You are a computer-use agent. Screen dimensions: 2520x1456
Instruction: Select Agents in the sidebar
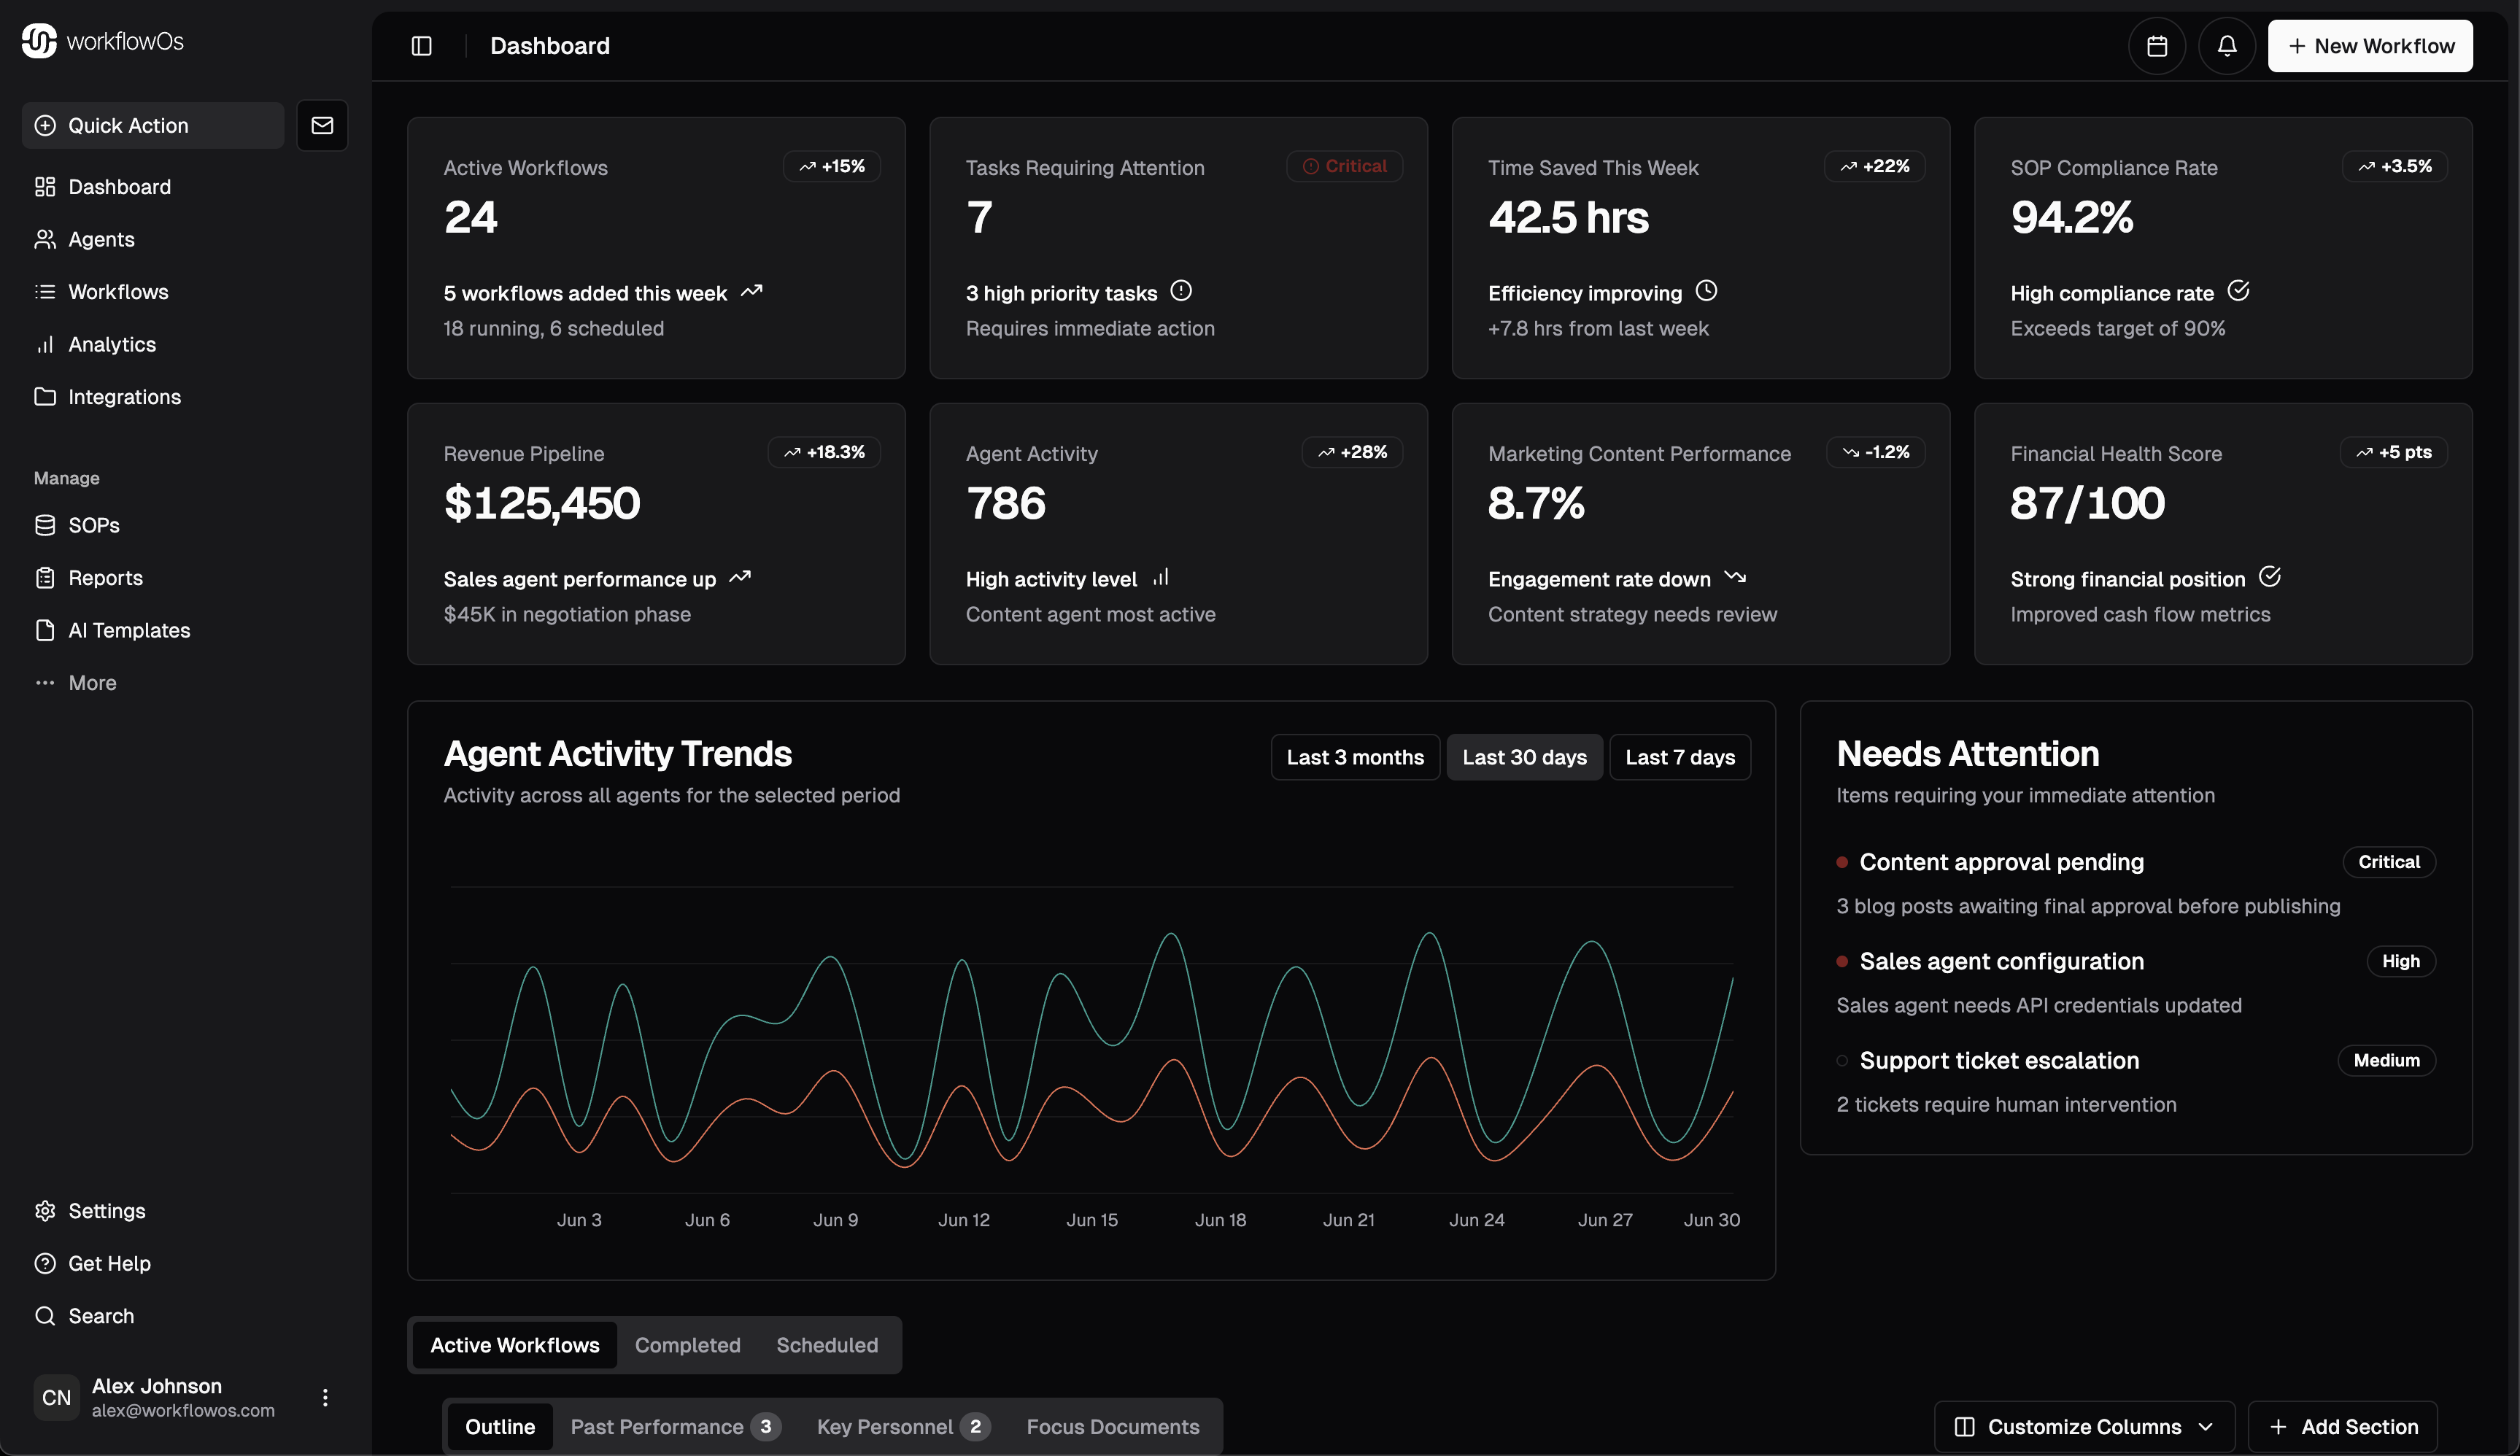tap(101, 239)
